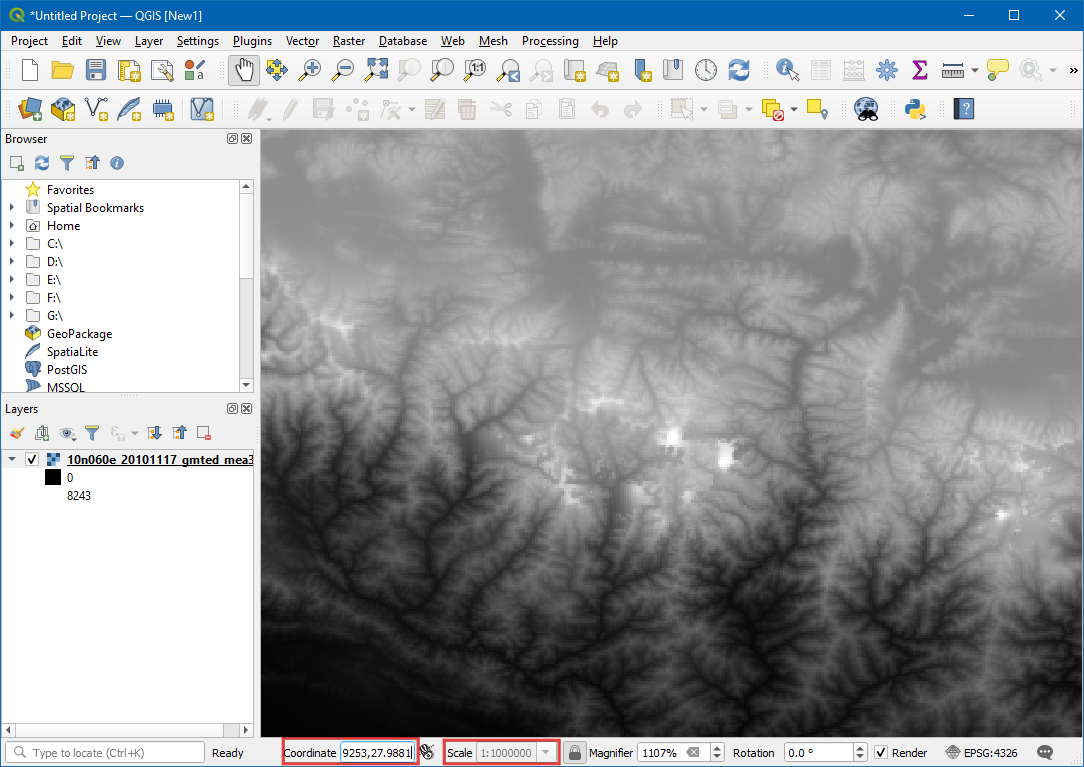Select the Pan Map hand tool
The width and height of the screenshot is (1084, 767).
click(244, 70)
